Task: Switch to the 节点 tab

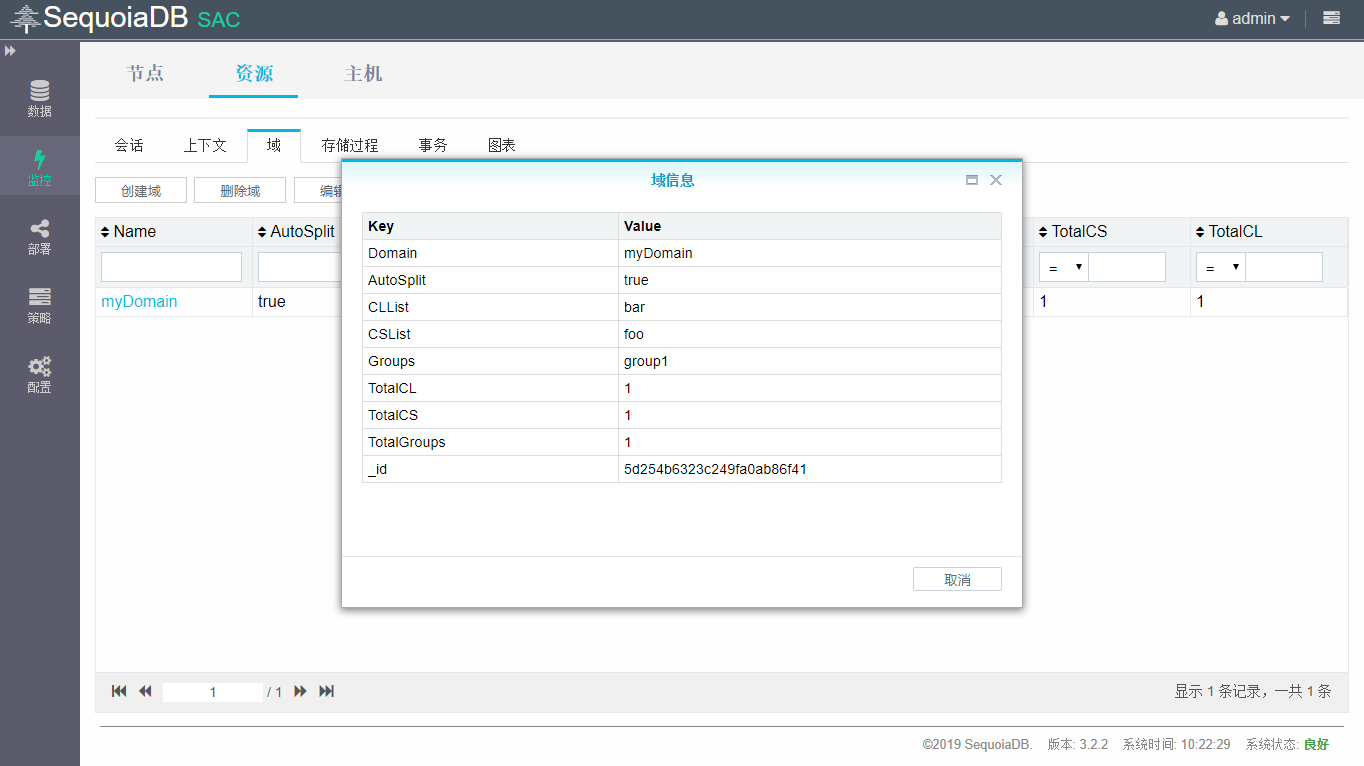Action: (145, 73)
